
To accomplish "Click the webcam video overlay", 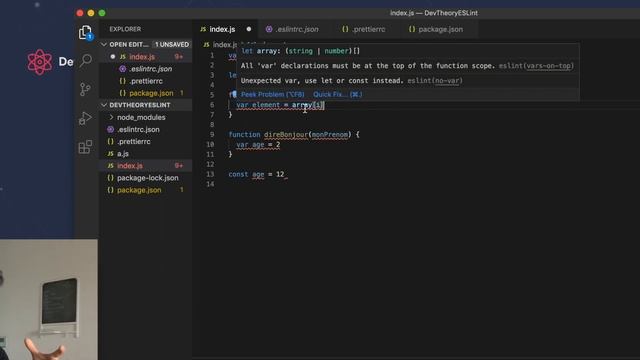I will pos(49,300).
